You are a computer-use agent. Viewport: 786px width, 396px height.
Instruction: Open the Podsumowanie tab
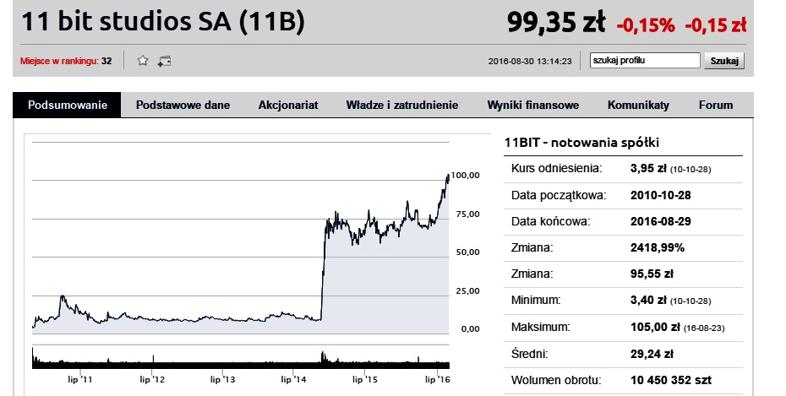click(67, 105)
